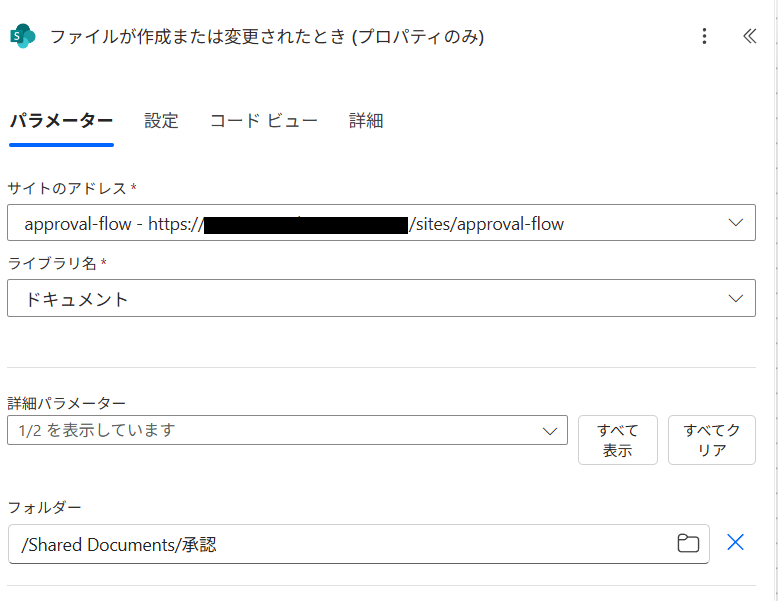
Task: Expand the サイトのアドレス dropdown
Action: 735,223
